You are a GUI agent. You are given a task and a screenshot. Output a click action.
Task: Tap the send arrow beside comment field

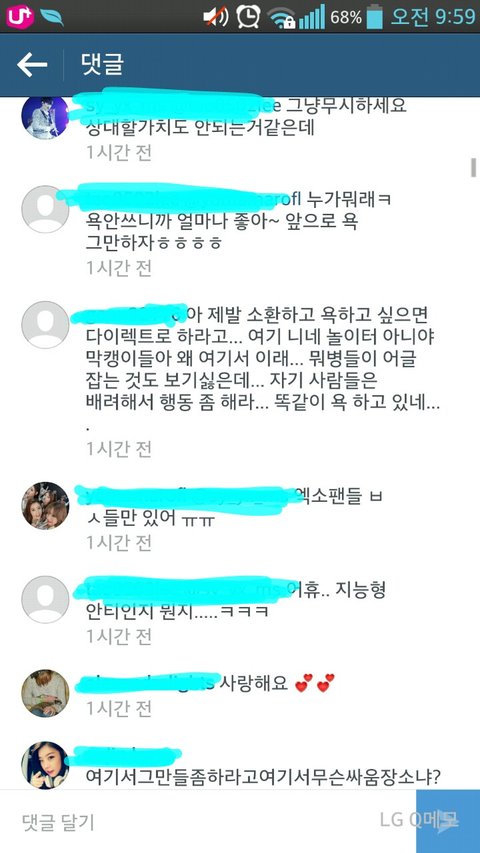pyautogui.click(x=447, y=821)
